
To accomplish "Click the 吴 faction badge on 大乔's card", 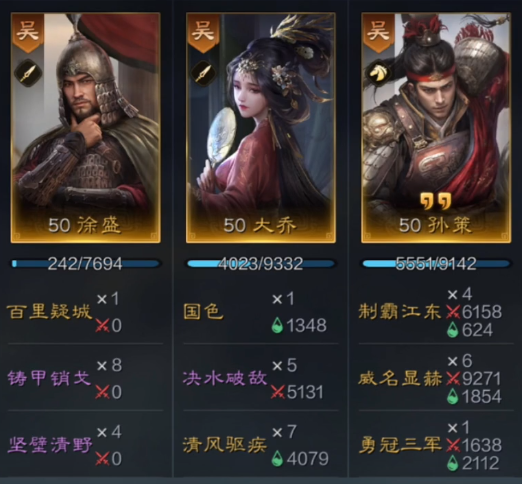I will 203,33.
